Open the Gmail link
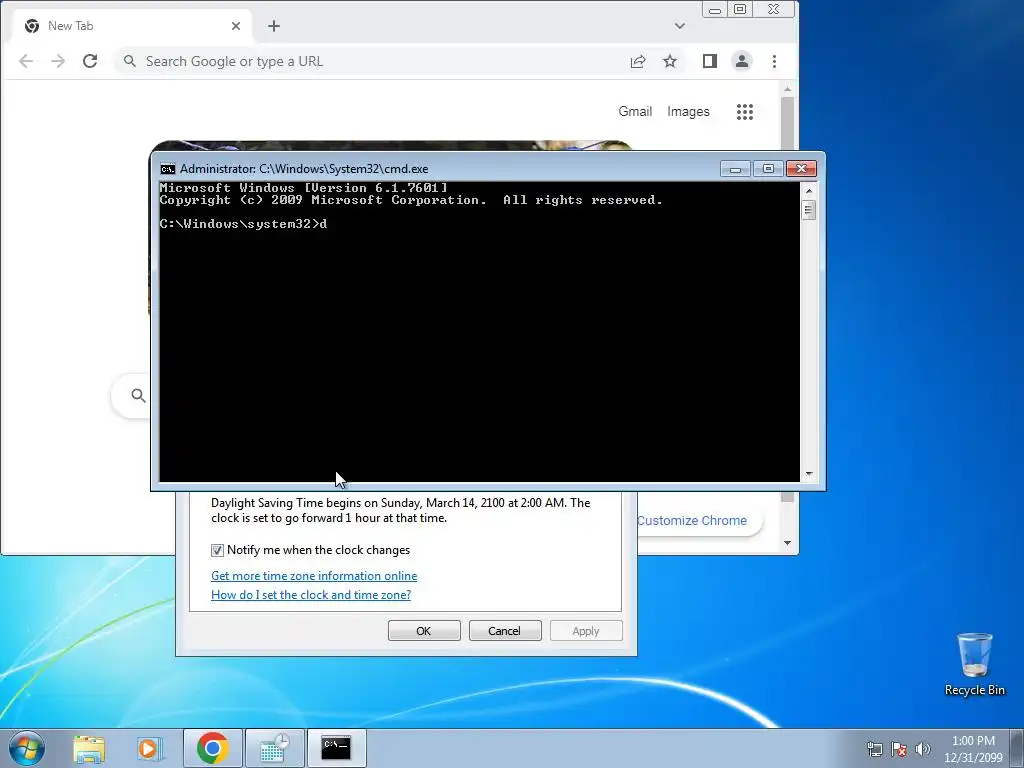 pyautogui.click(x=635, y=112)
